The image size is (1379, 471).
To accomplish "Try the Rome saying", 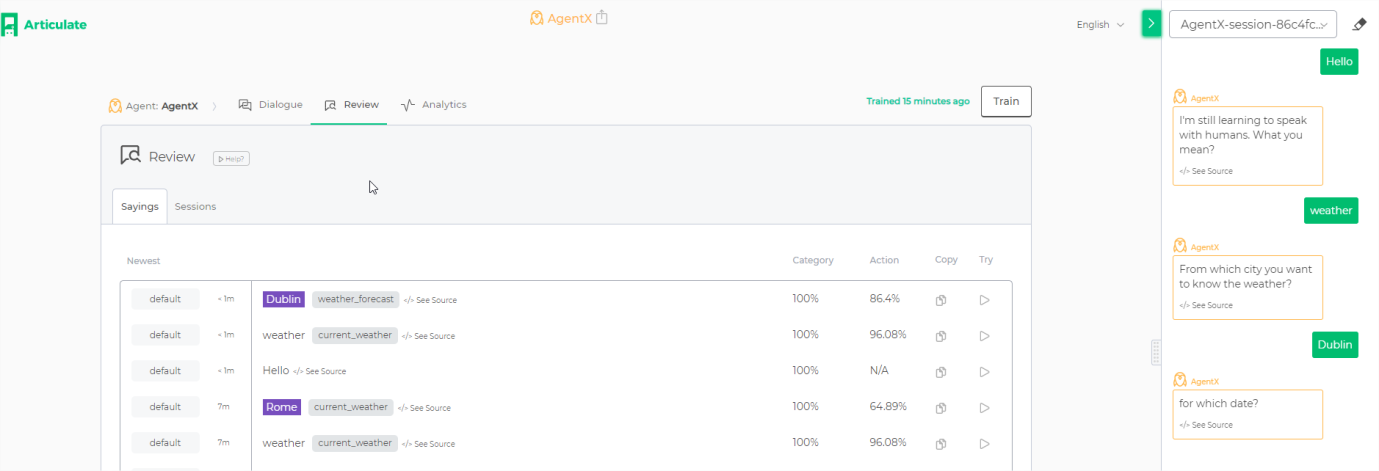I will point(984,408).
